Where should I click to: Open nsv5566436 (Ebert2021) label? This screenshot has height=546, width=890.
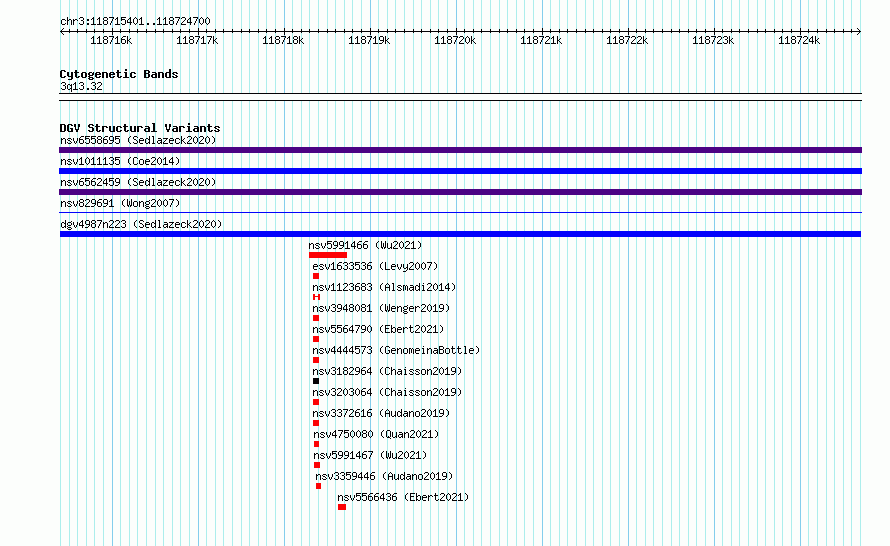[403, 497]
